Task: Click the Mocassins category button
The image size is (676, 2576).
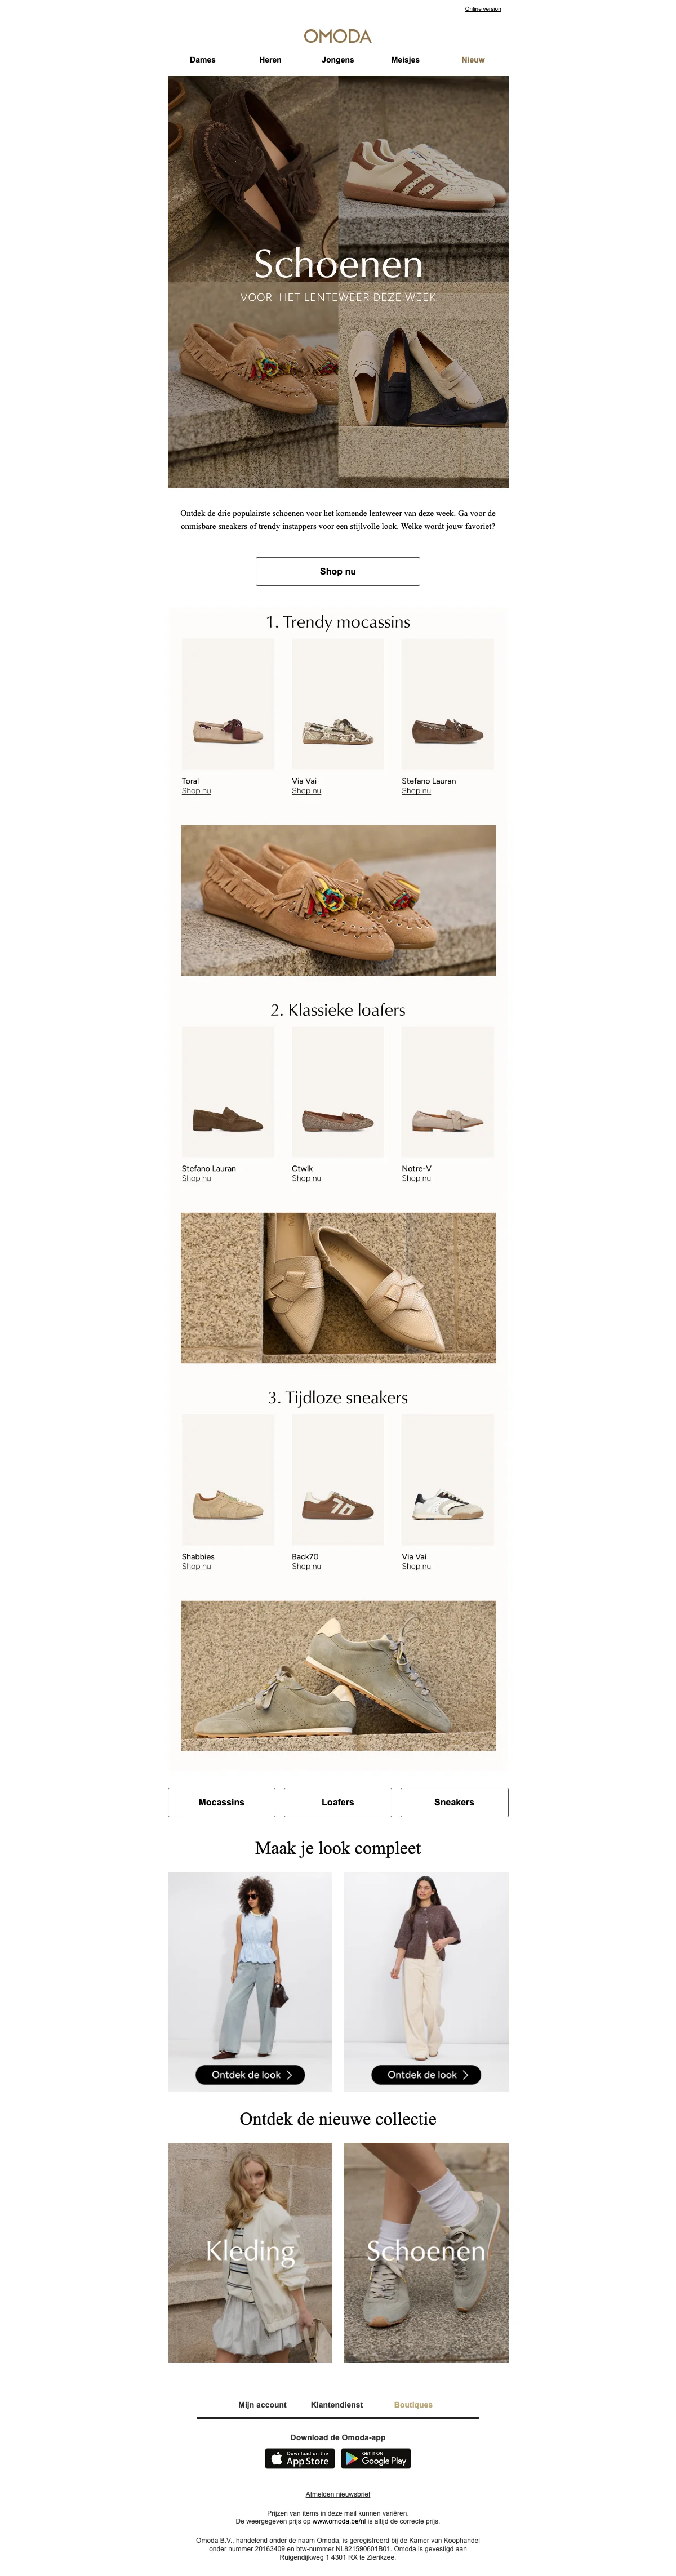Action: click(x=221, y=1802)
